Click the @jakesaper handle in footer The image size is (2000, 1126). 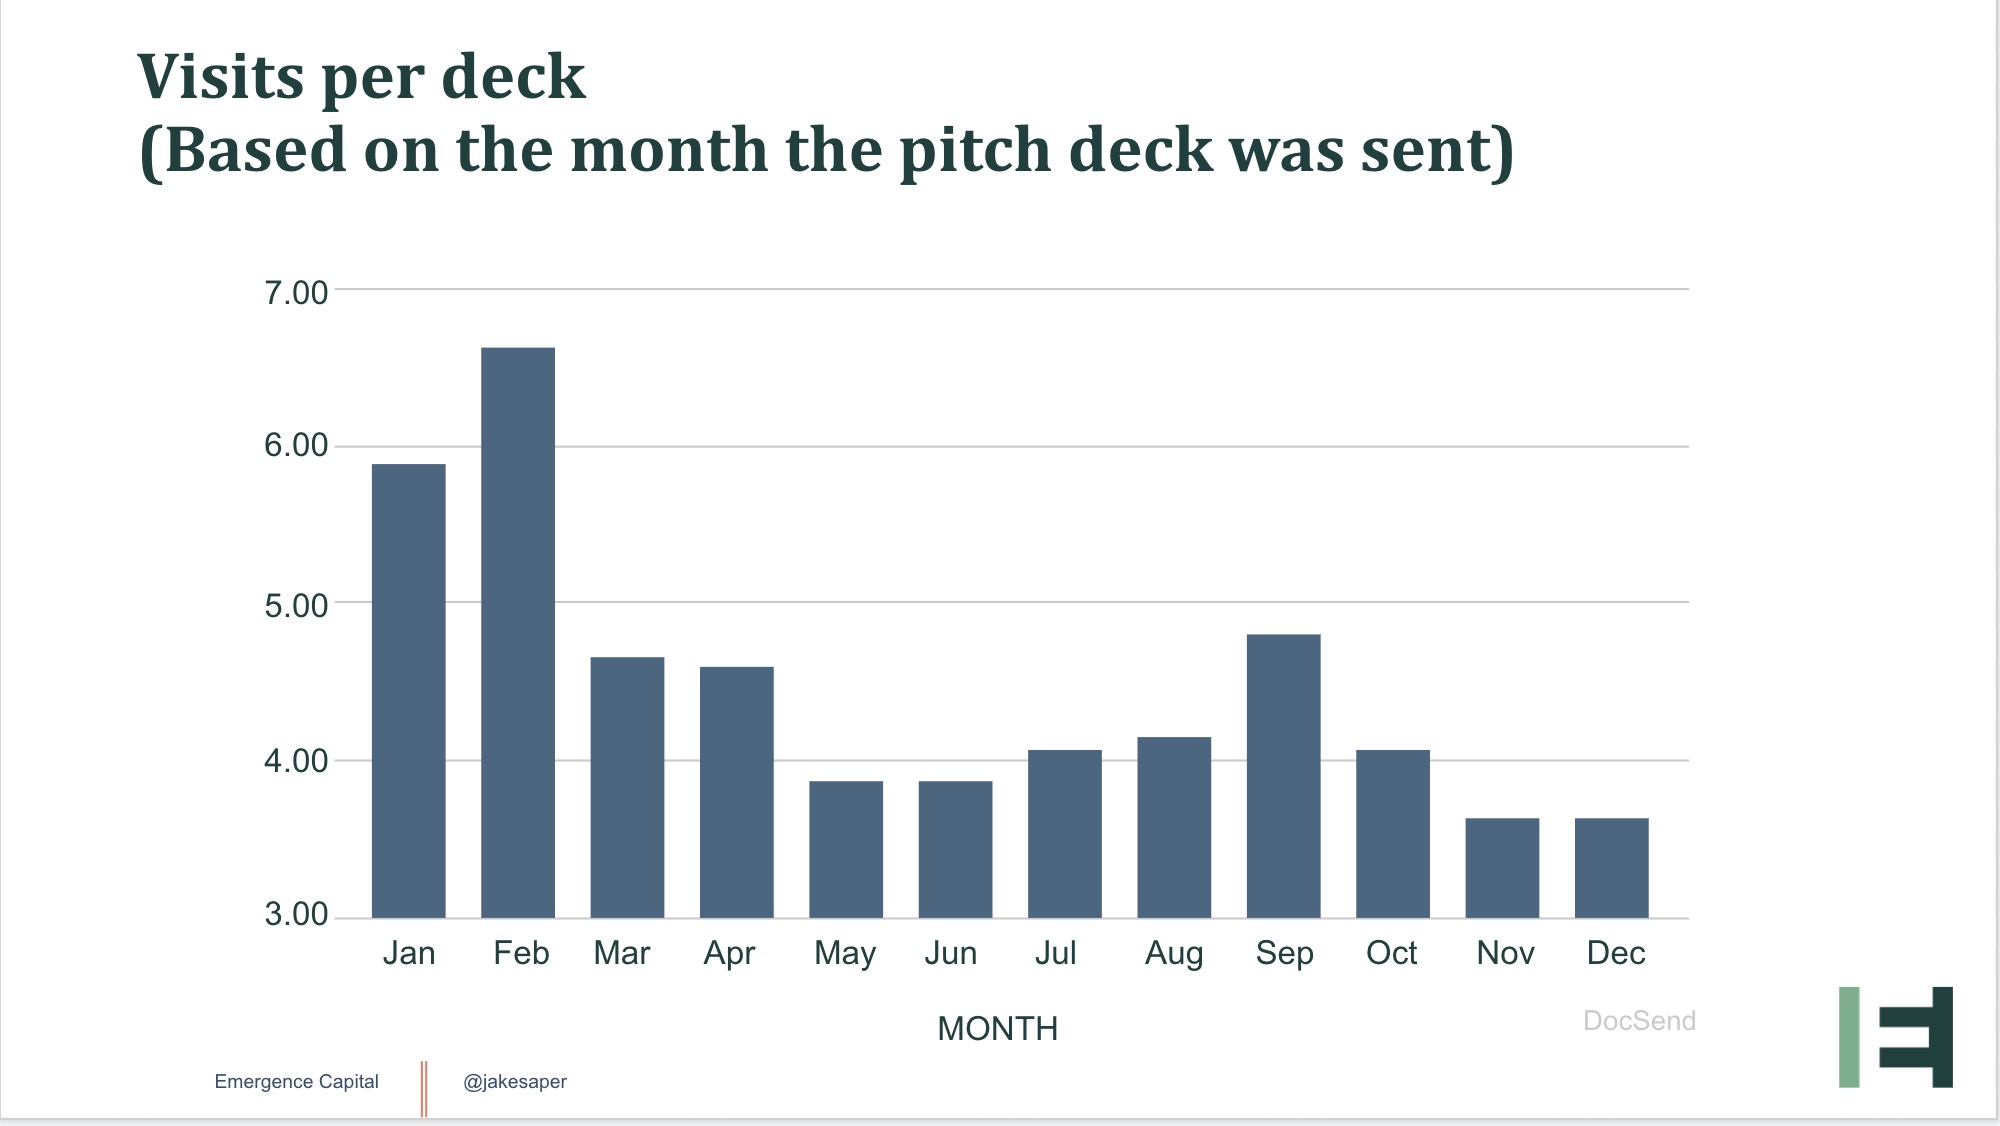click(515, 1082)
